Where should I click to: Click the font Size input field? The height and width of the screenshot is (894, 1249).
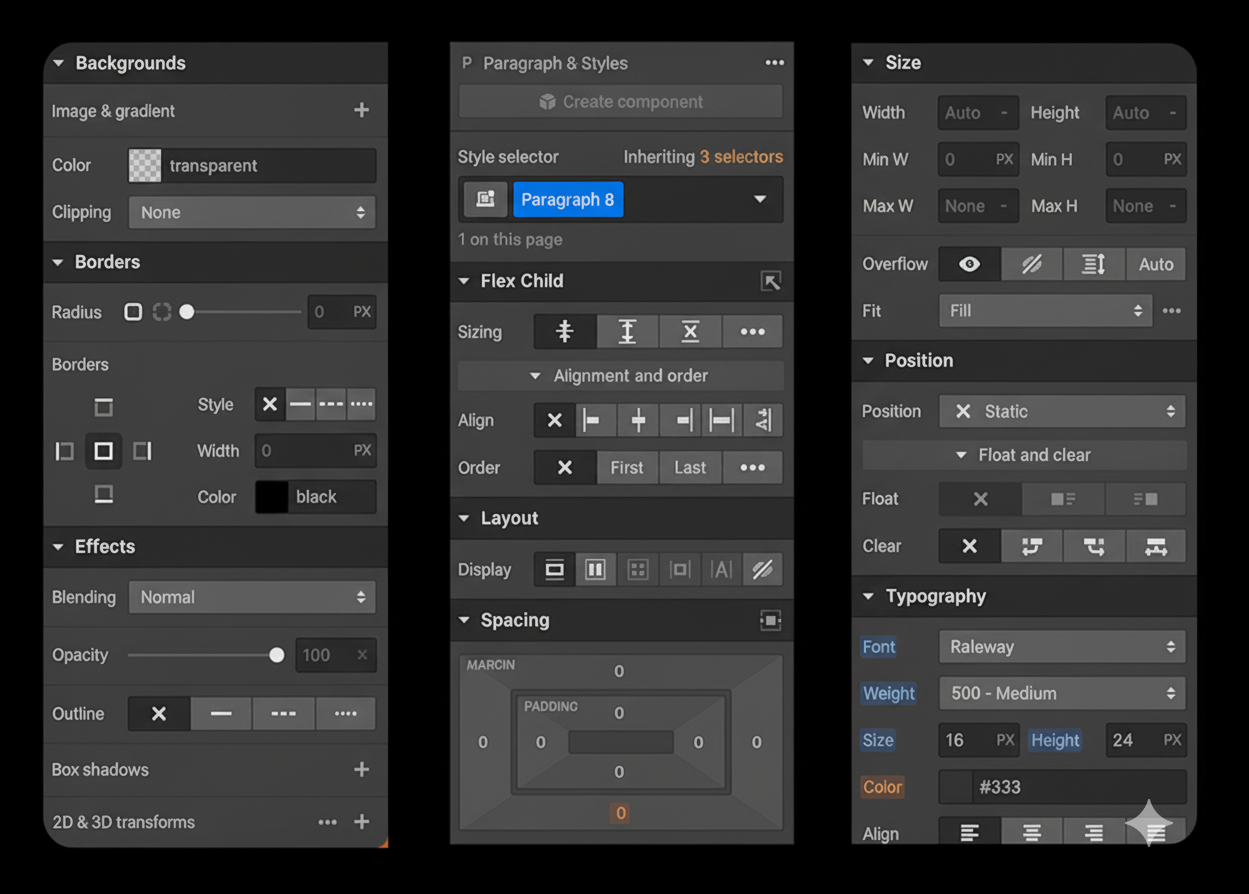(x=965, y=740)
